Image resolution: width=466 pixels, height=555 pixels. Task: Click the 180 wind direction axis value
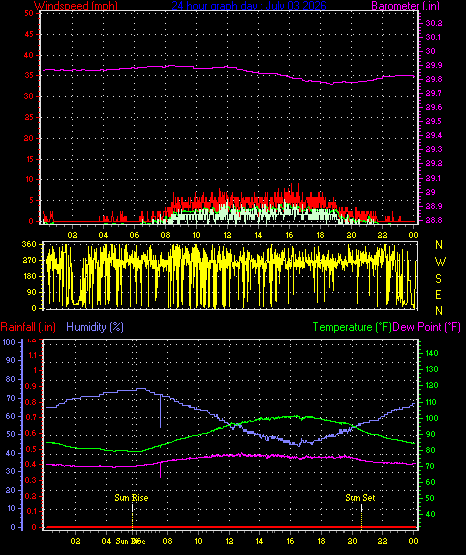click(x=29, y=276)
